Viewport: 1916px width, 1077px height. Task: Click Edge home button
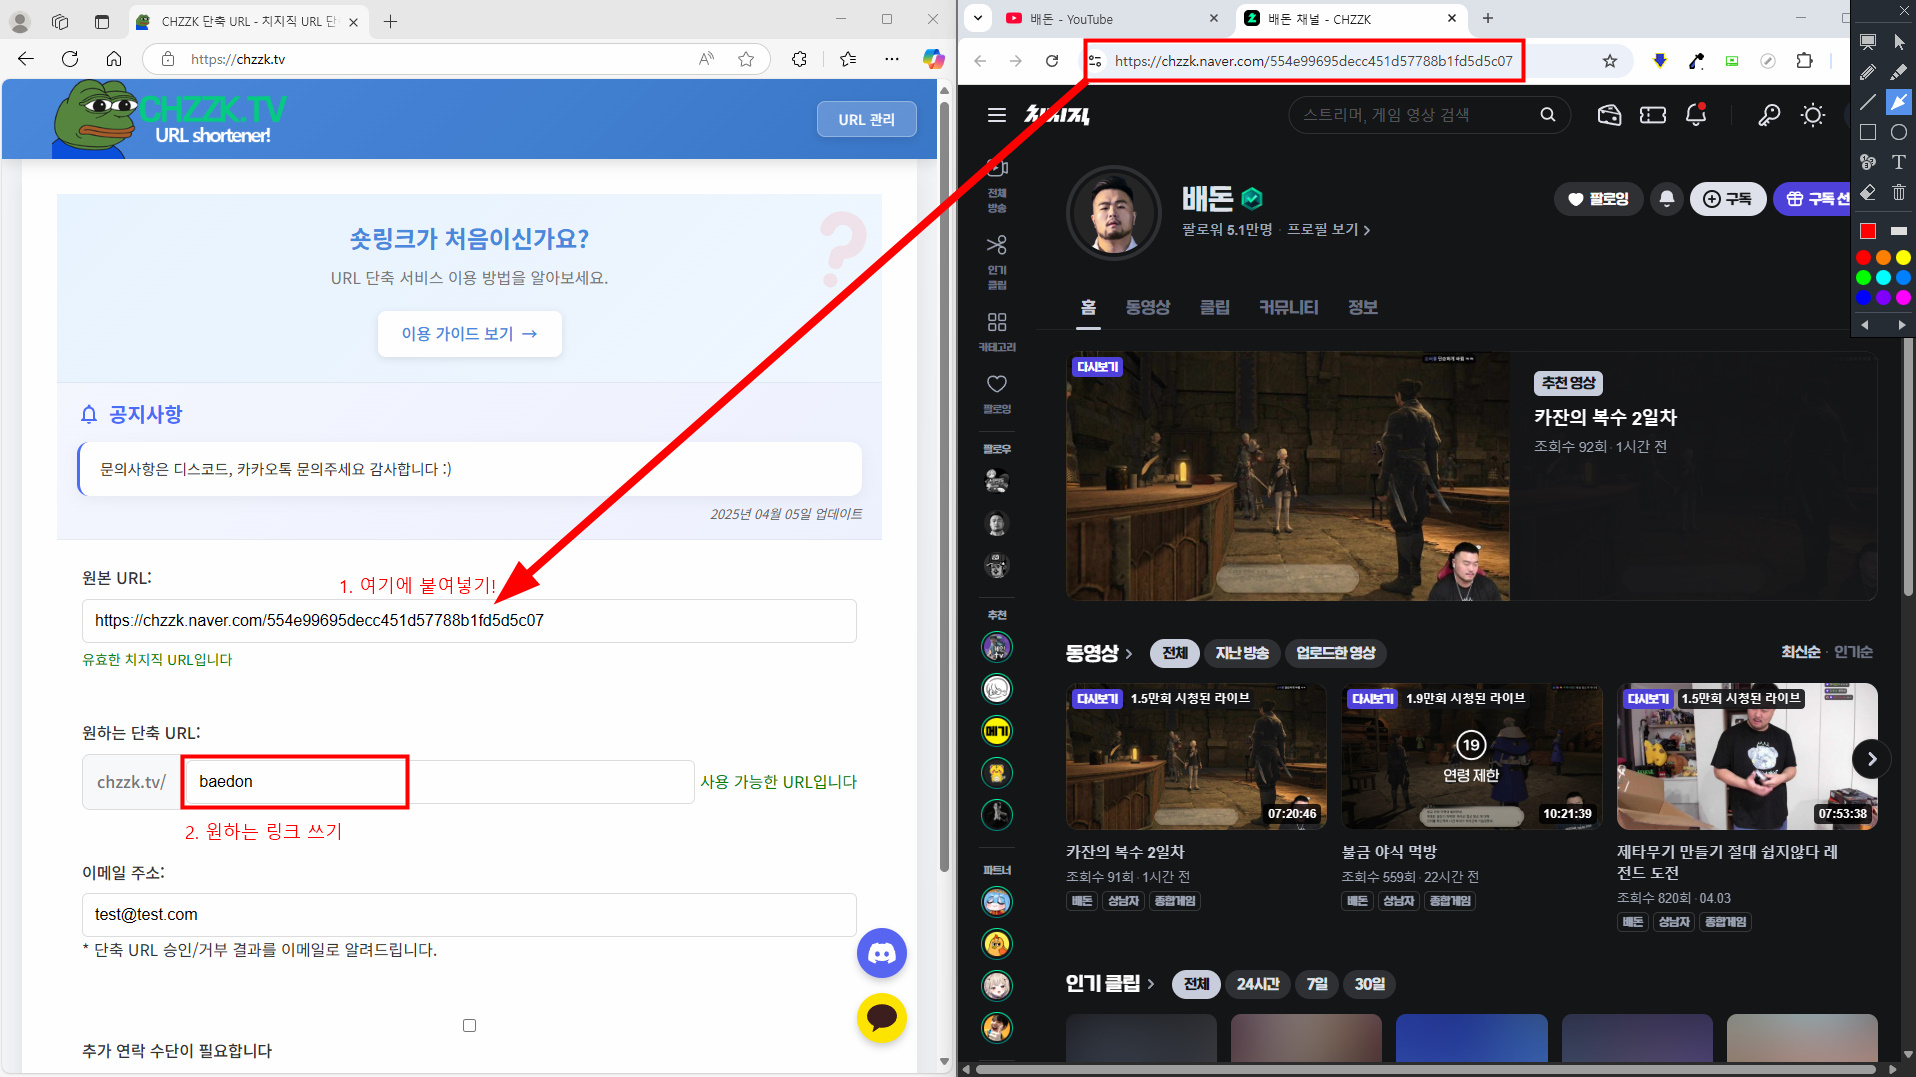(114, 59)
